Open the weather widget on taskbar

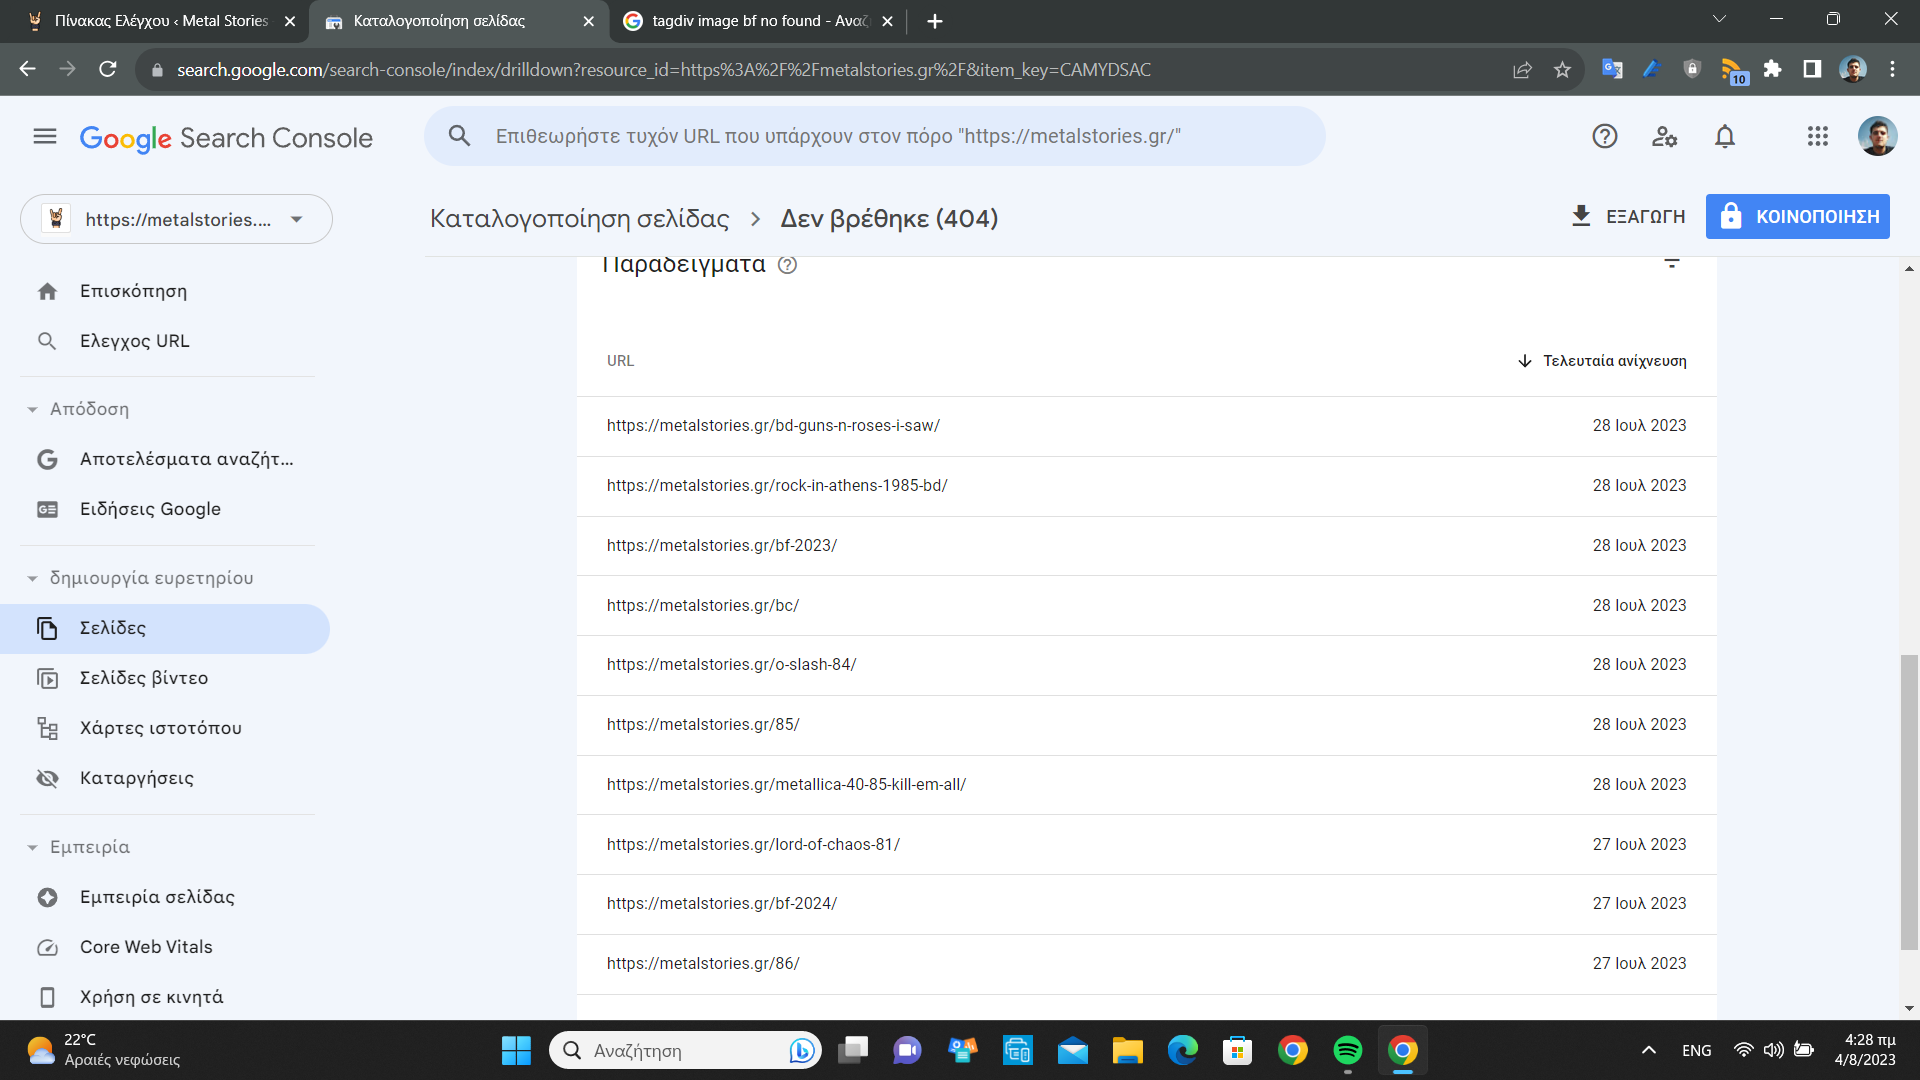point(102,1050)
